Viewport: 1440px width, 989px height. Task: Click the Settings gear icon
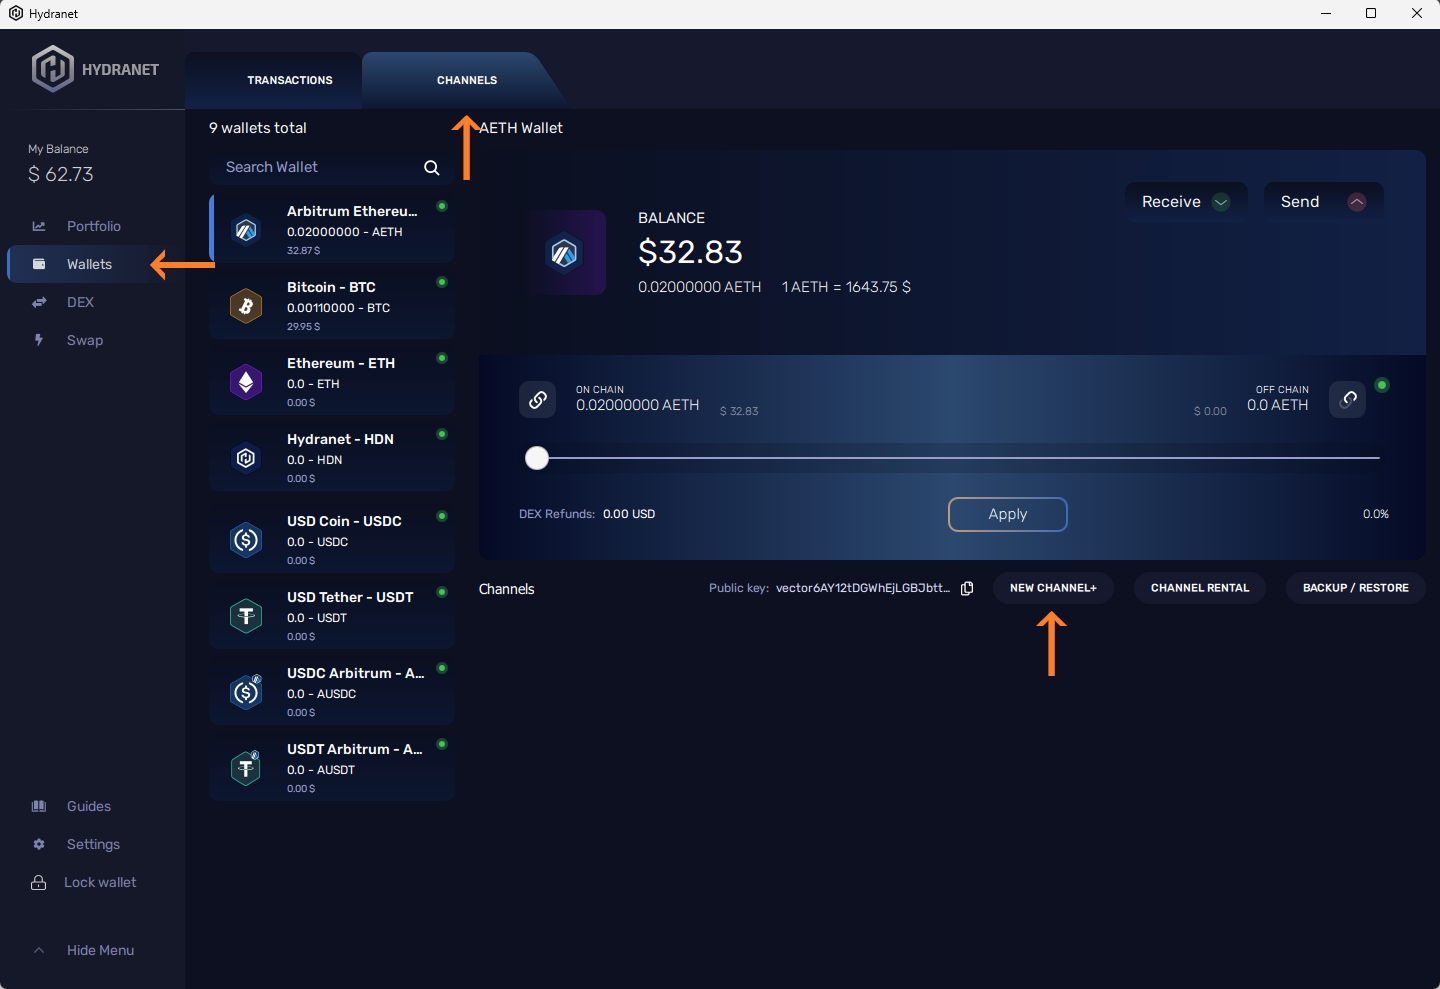pyautogui.click(x=39, y=844)
